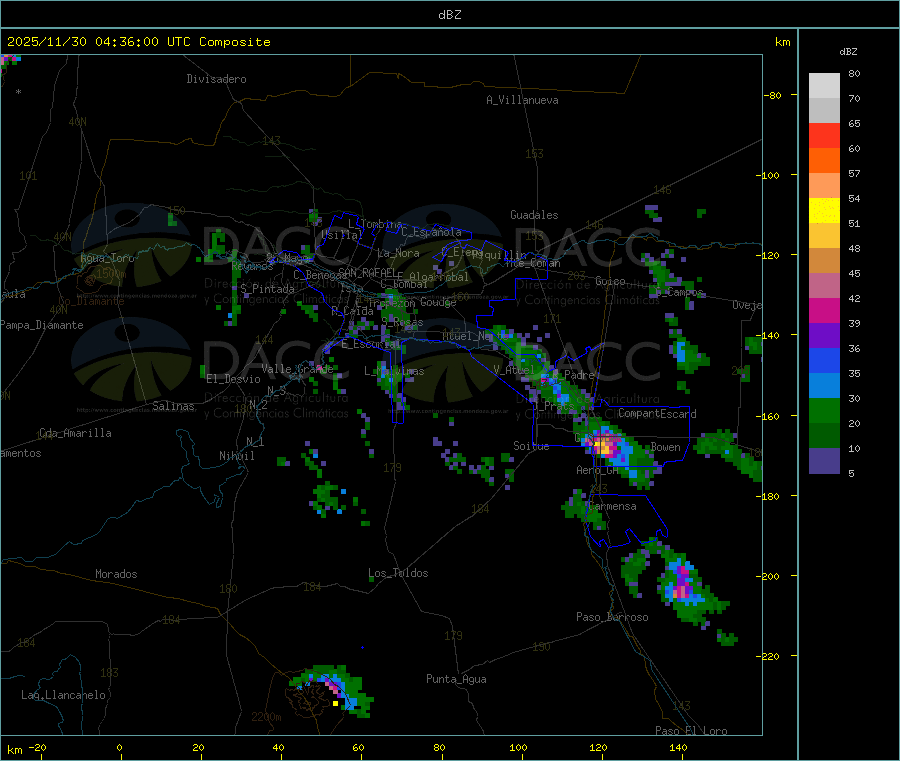The height and width of the screenshot is (761, 900).
Task: Pick the green 20-30 dBZ legend swatch
Action: click(x=824, y=410)
